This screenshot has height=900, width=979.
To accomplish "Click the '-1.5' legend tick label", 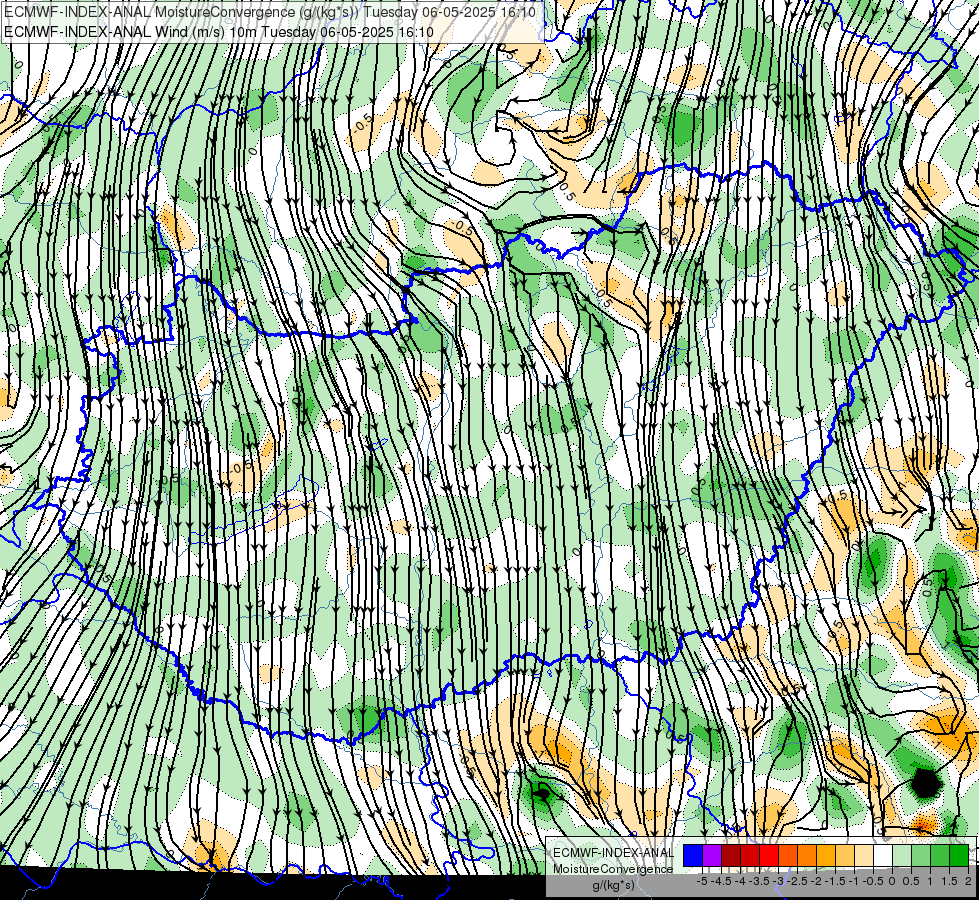I will click(836, 881).
